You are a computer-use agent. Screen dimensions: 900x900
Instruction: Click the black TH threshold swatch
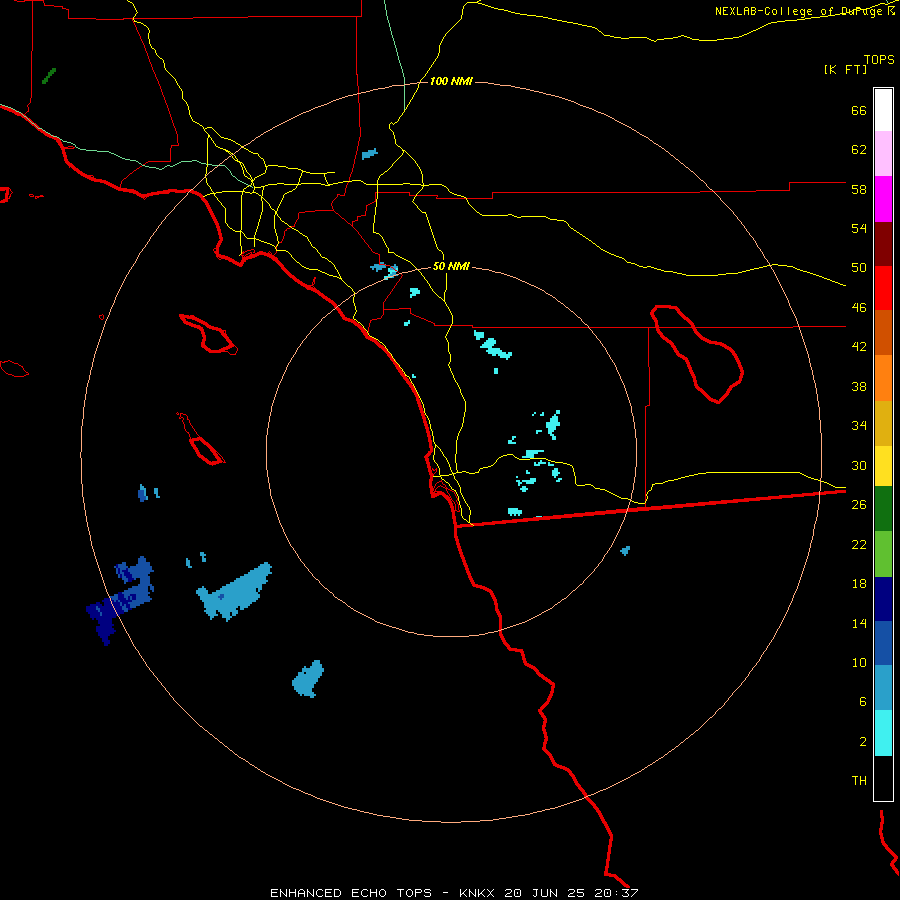click(883, 778)
